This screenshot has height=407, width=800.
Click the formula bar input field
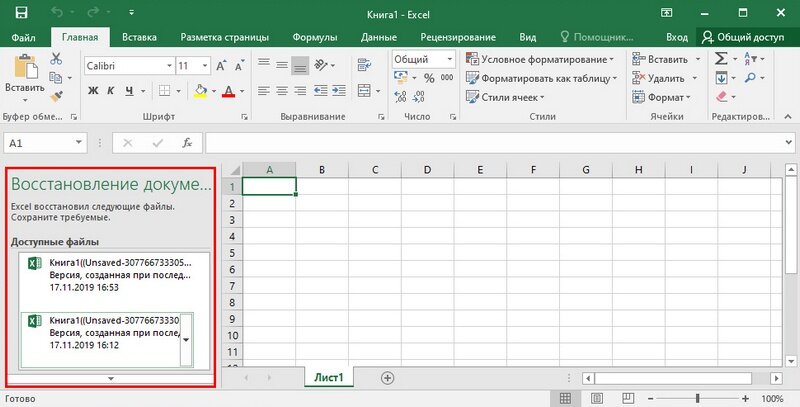tap(495, 143)
